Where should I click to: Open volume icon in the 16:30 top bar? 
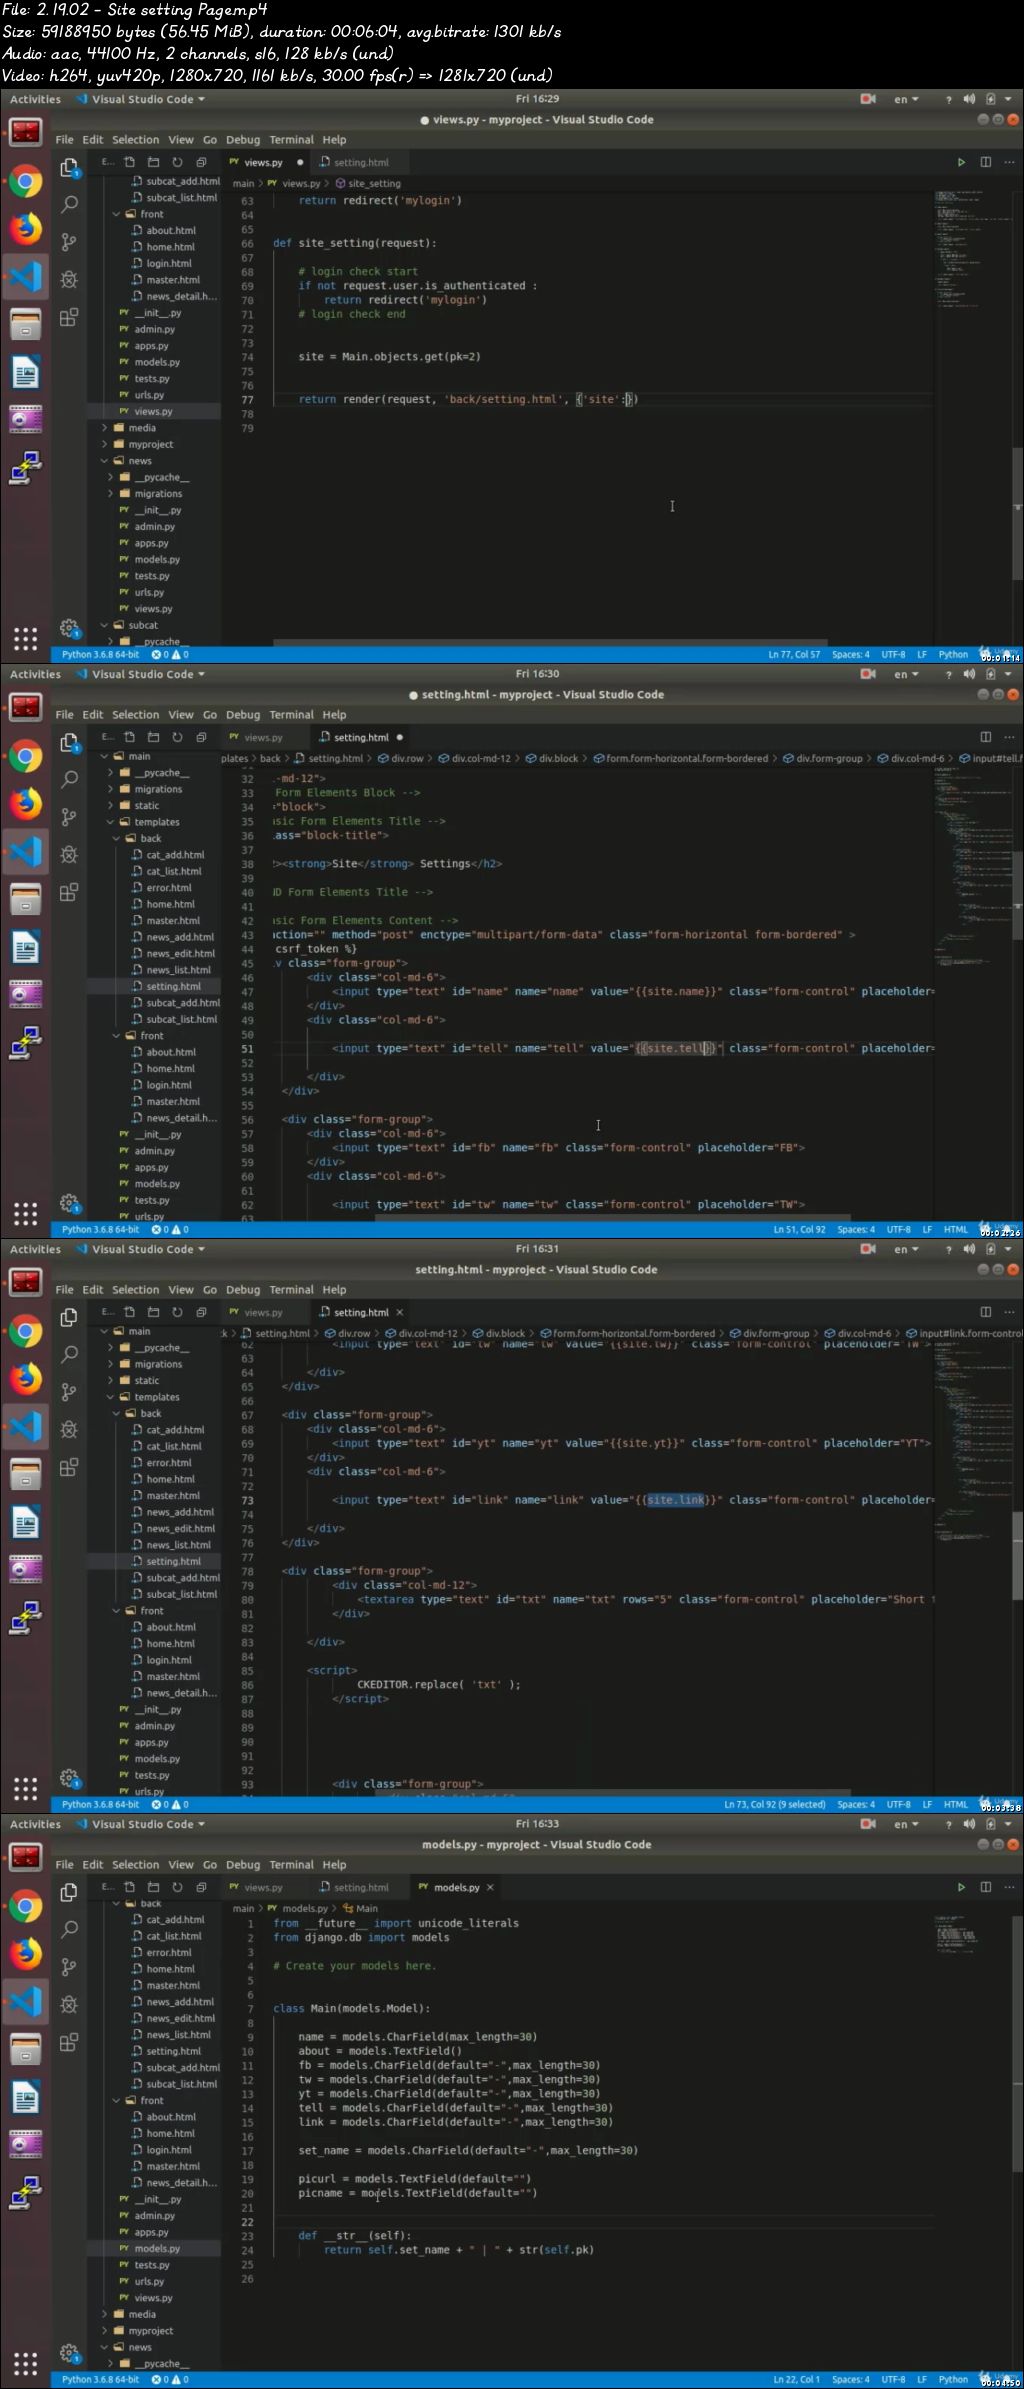coord(969,674)
